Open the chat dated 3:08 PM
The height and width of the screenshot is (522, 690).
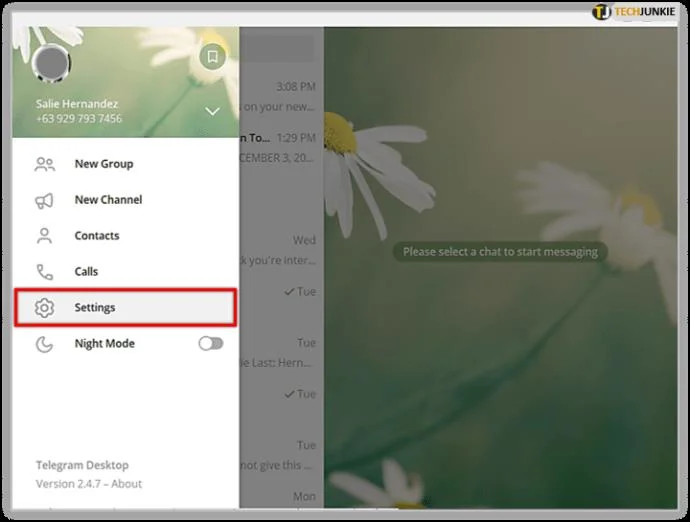point(282,96)
